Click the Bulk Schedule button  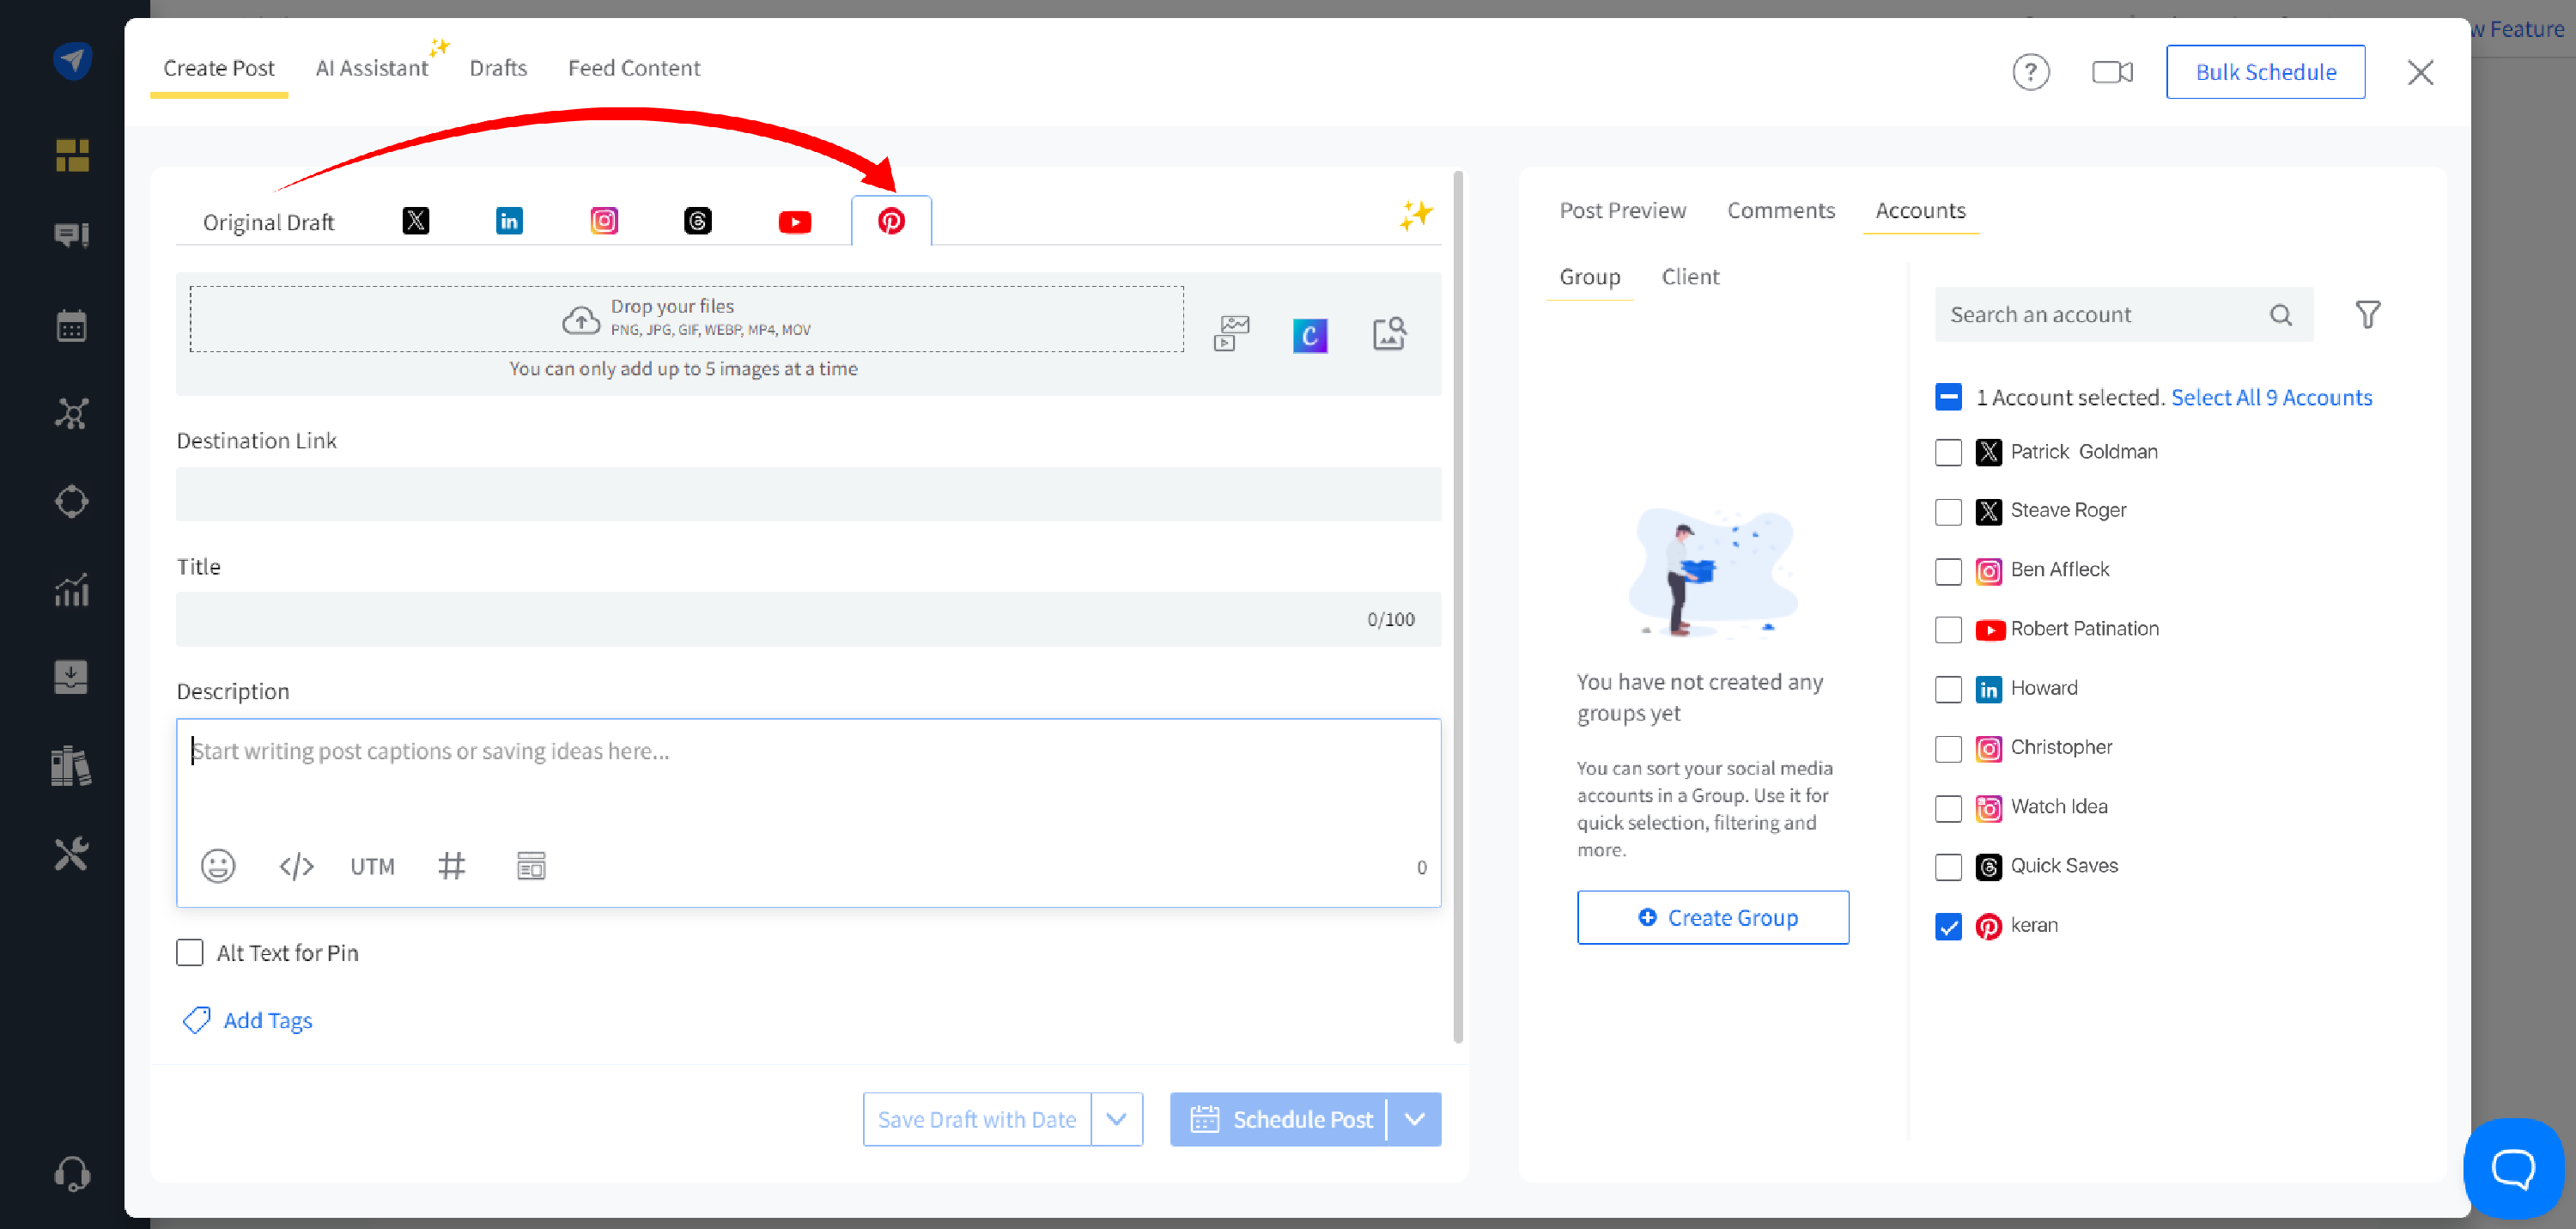click(2265, 72)
